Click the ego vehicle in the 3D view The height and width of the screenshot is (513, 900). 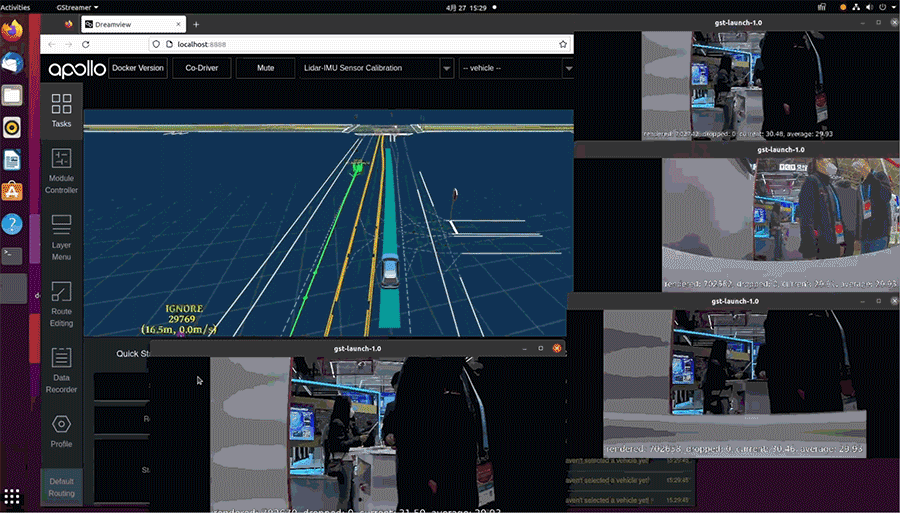pos(390,270)
